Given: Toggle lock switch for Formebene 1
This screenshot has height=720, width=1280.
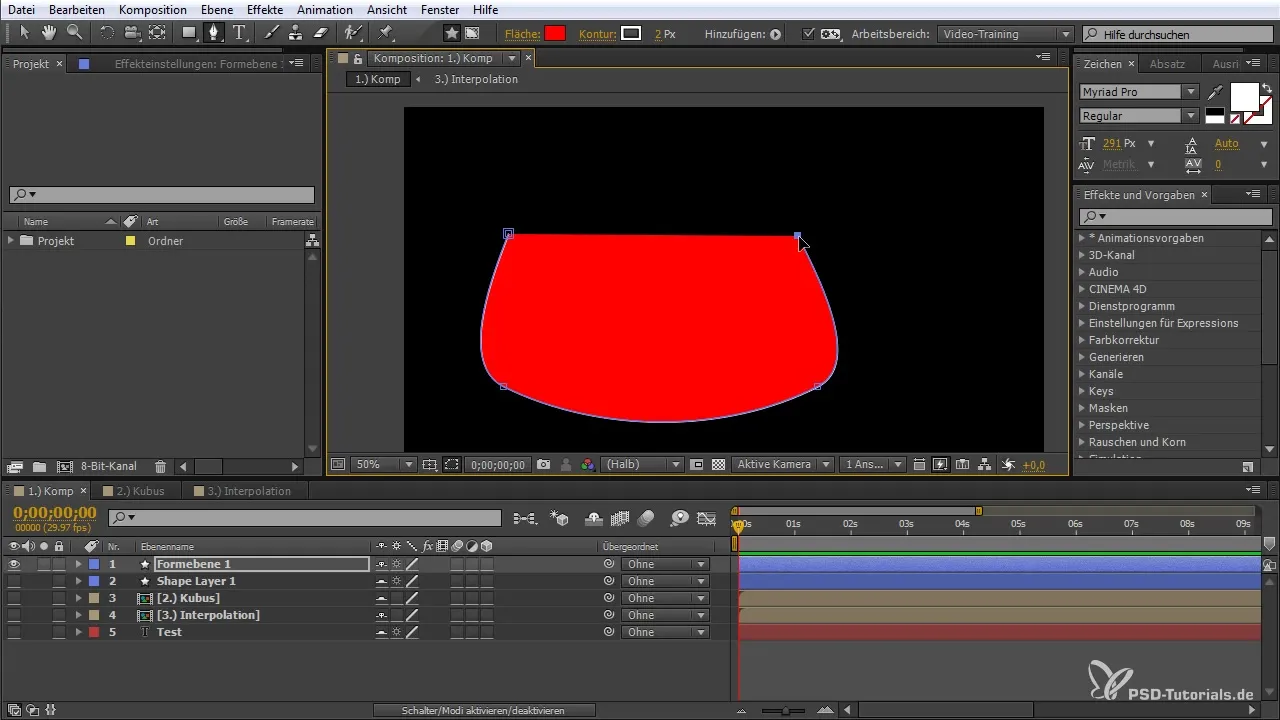Looking at the screenshot, I should [x=59, y=564].
